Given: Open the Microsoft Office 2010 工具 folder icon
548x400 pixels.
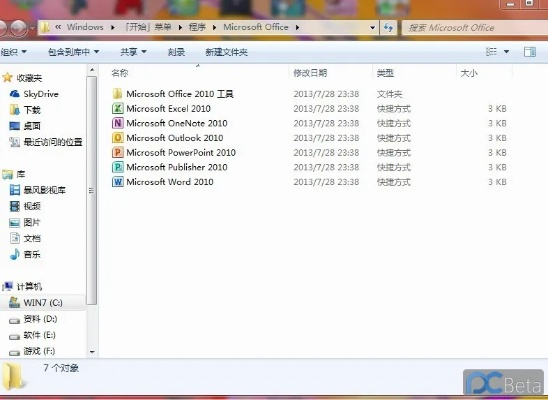Looking at the screenshot, I should (117, 94).
